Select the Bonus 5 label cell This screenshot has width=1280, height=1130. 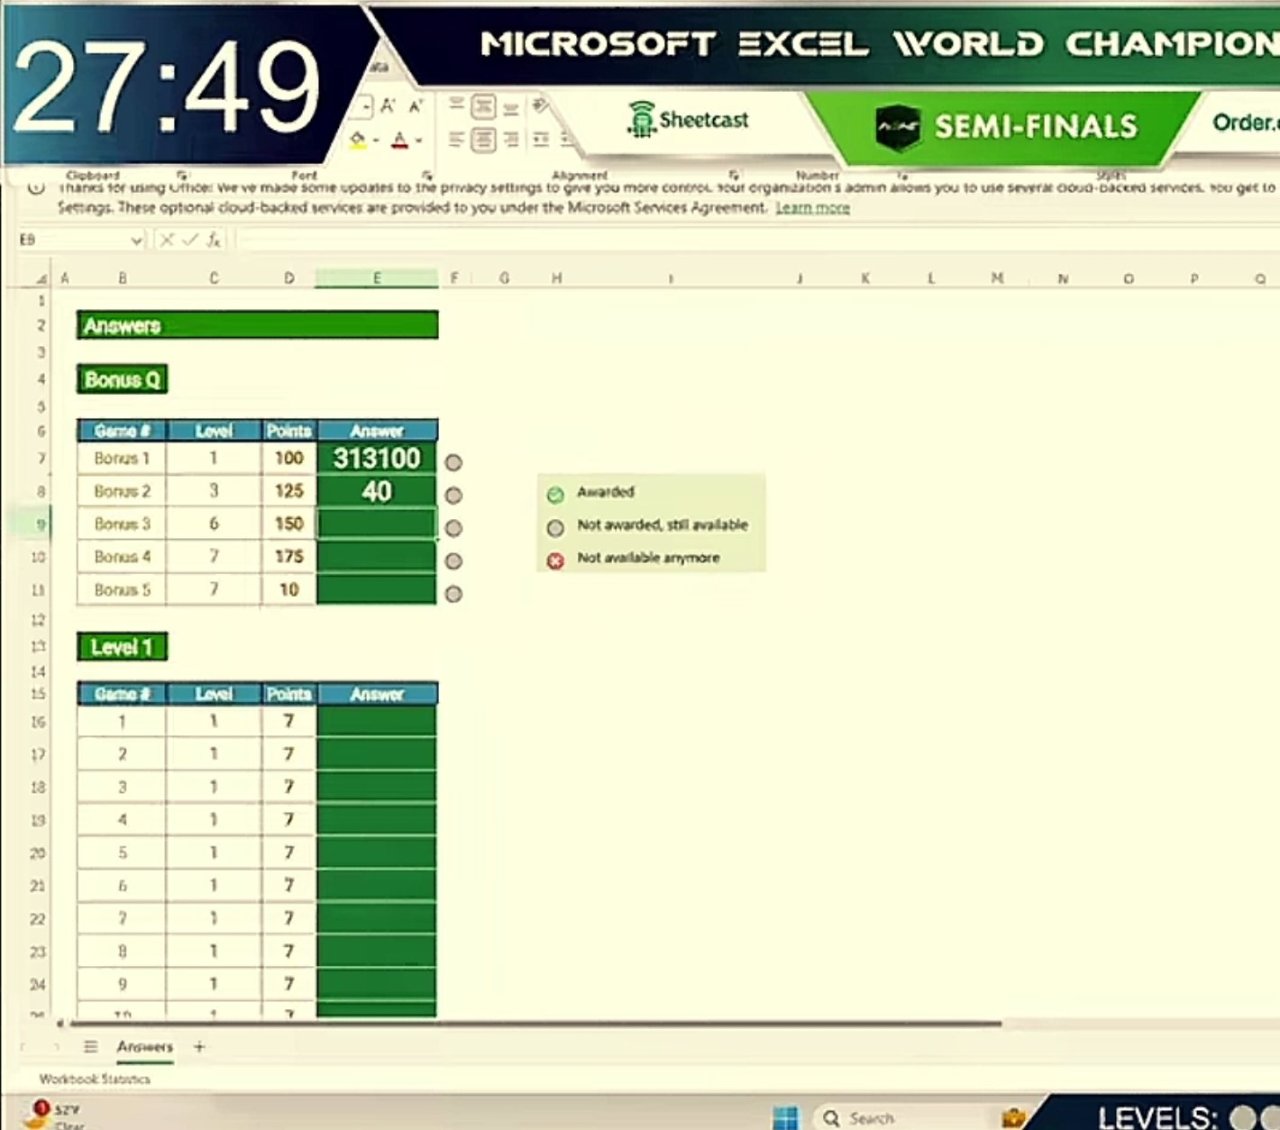[x=122, y=590]
